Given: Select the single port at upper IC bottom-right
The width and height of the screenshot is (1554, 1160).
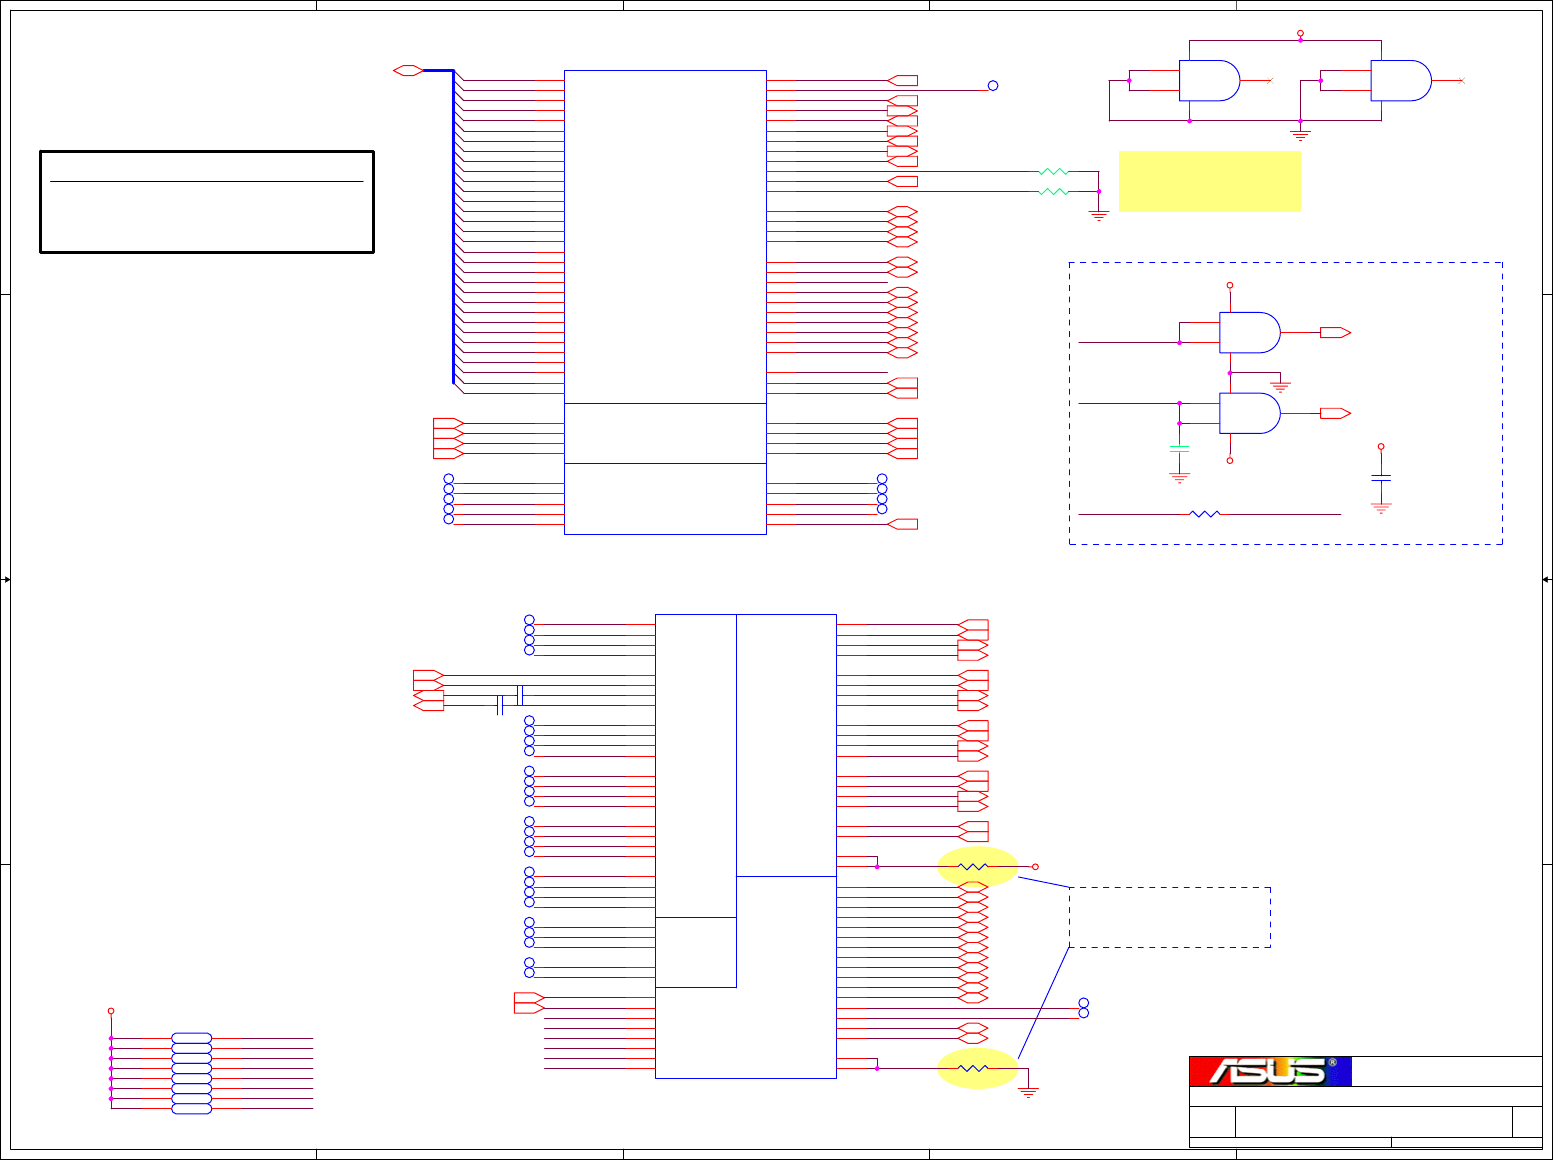Looking at the screenshot, I should click(903, 524).
